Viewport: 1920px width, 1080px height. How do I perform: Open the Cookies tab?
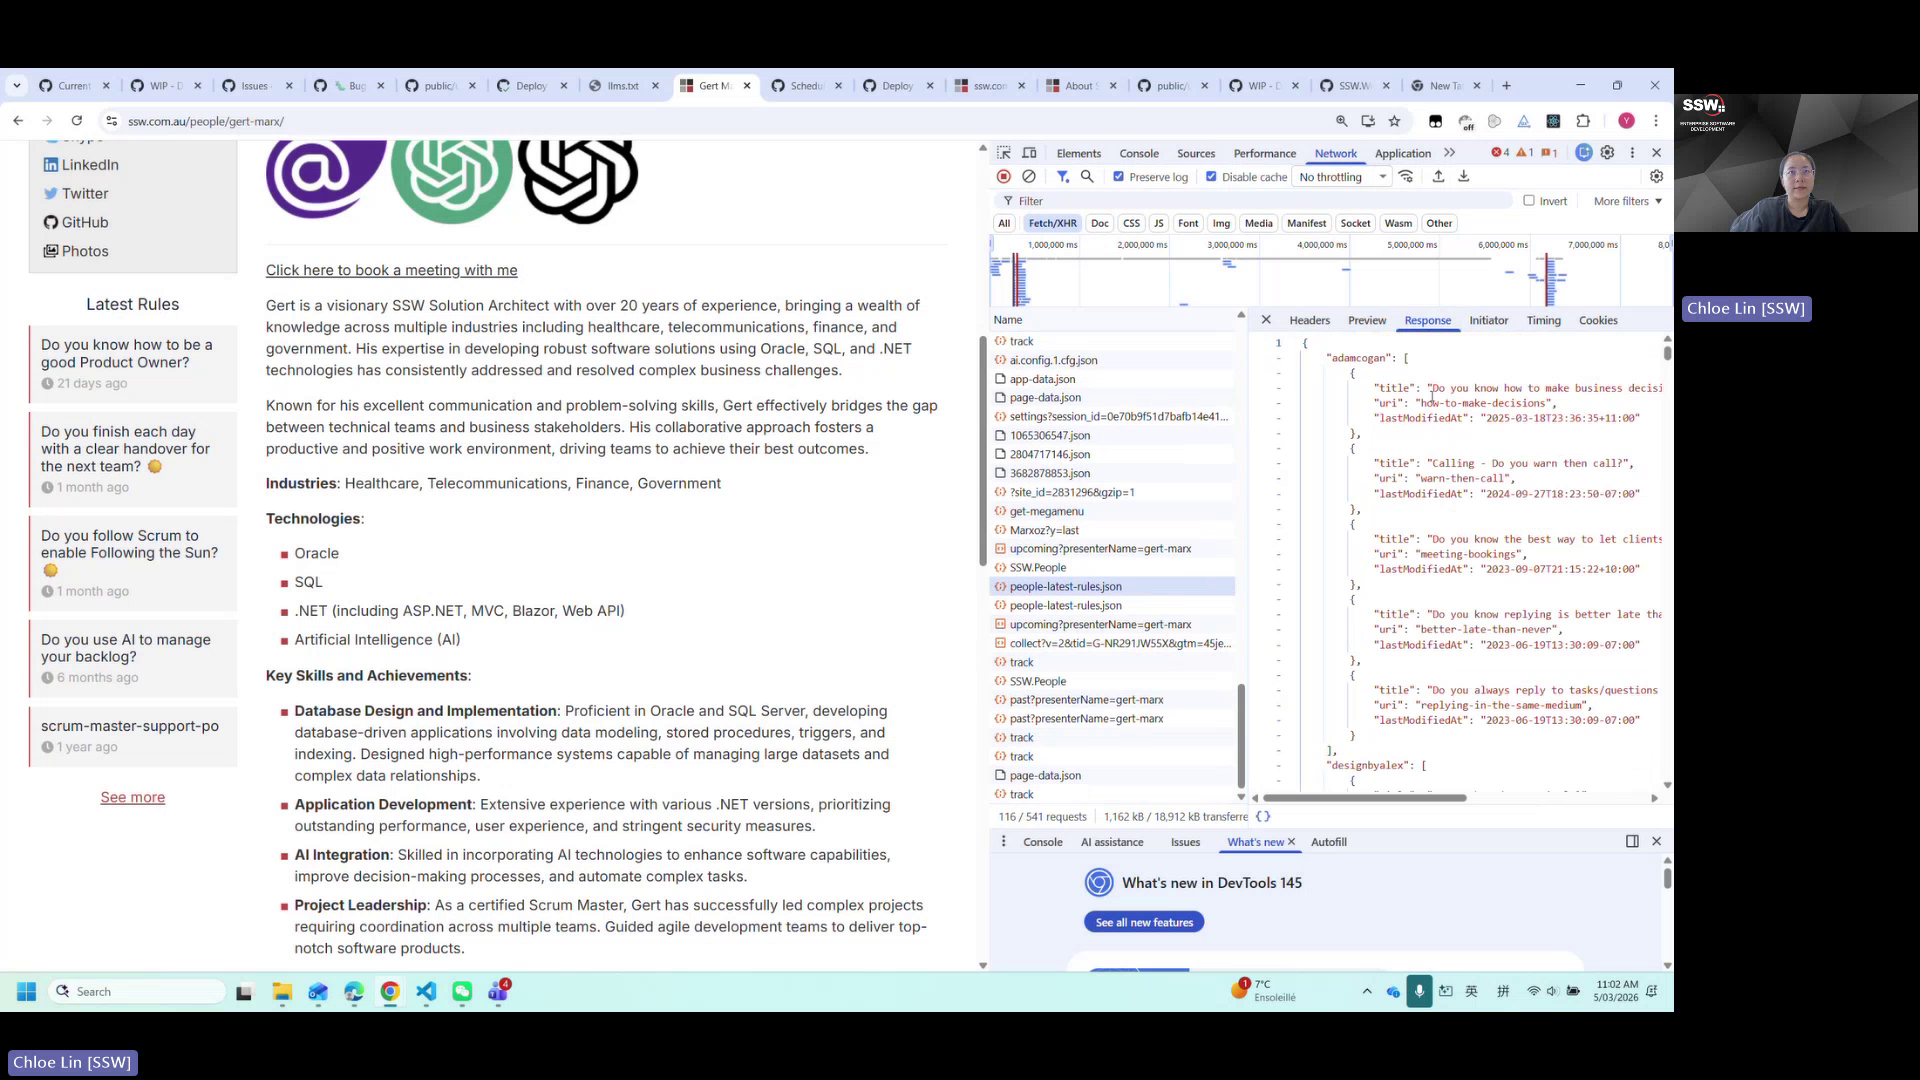click(x=1597, y=320)
